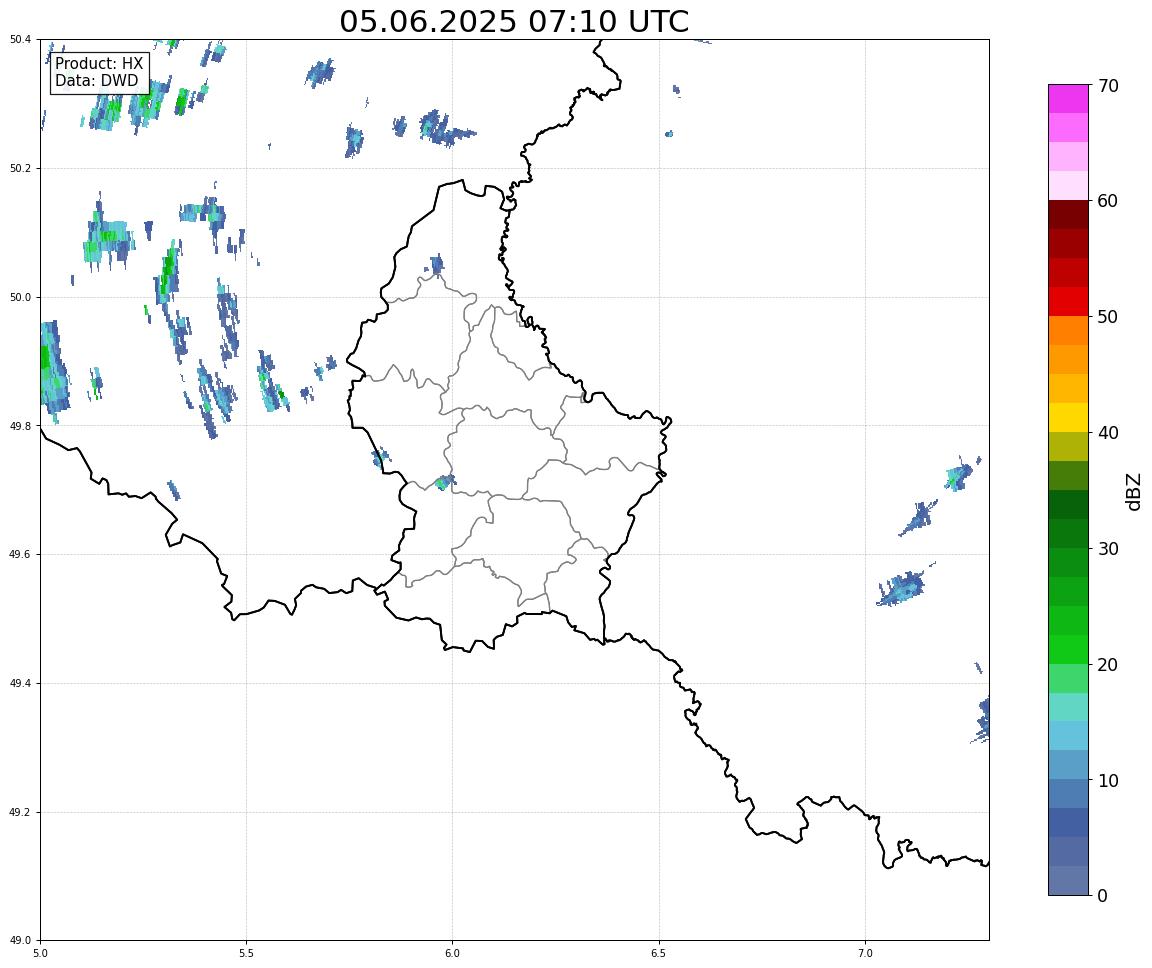Click the colorbar tick label '0'
The image size is (1152, 968).
pos(1103,896)
